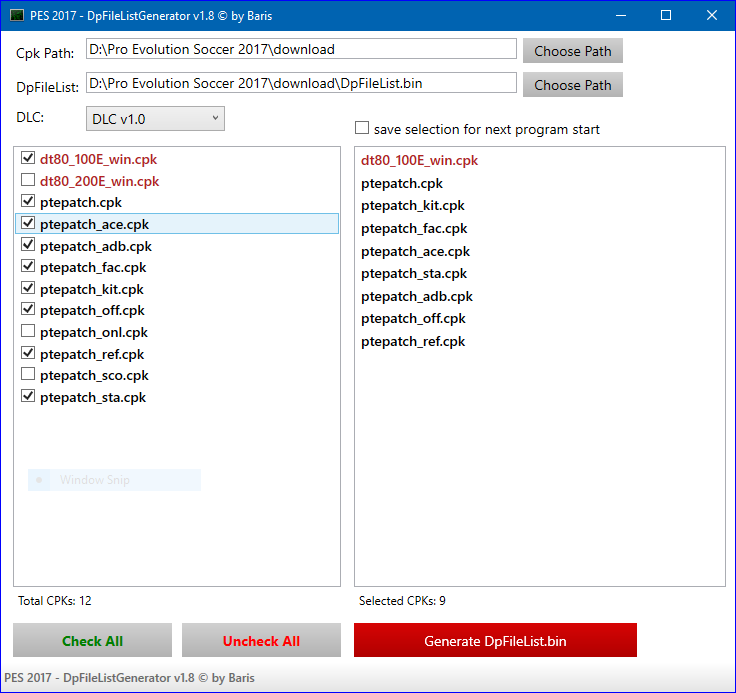Uncheck the ptepatch.cpk checkbox
The image size is (736, 693).
(x=28, y=201)
